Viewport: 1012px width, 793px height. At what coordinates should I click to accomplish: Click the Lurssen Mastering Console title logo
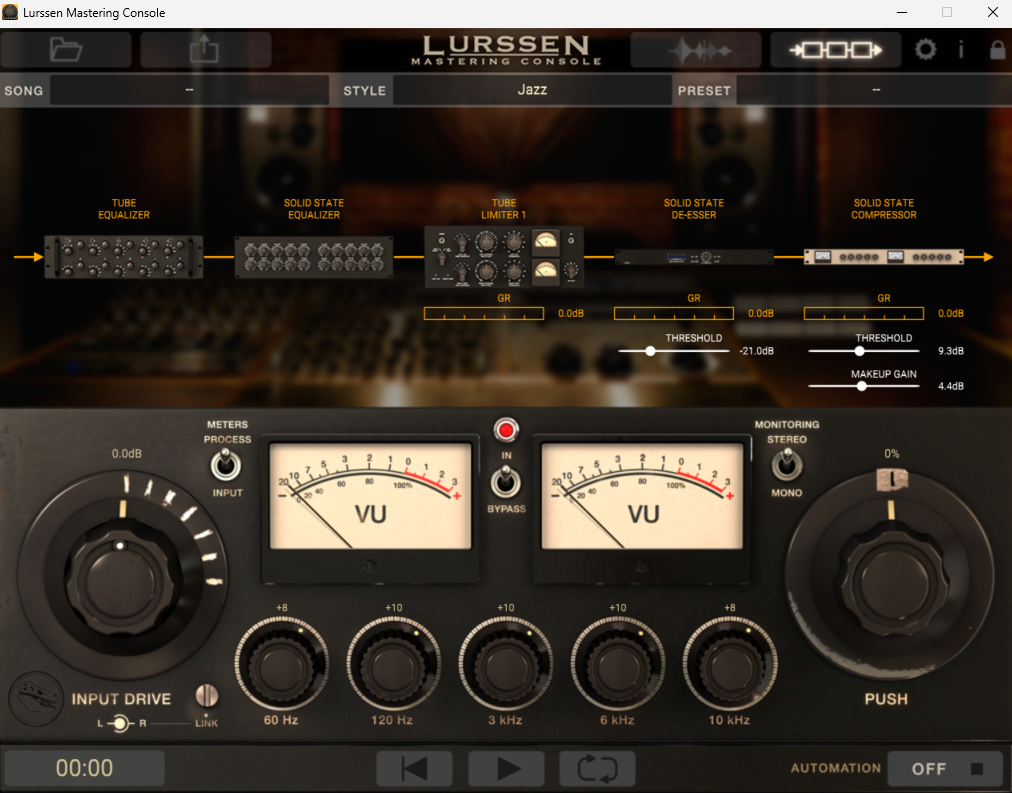tap(506, 50)
